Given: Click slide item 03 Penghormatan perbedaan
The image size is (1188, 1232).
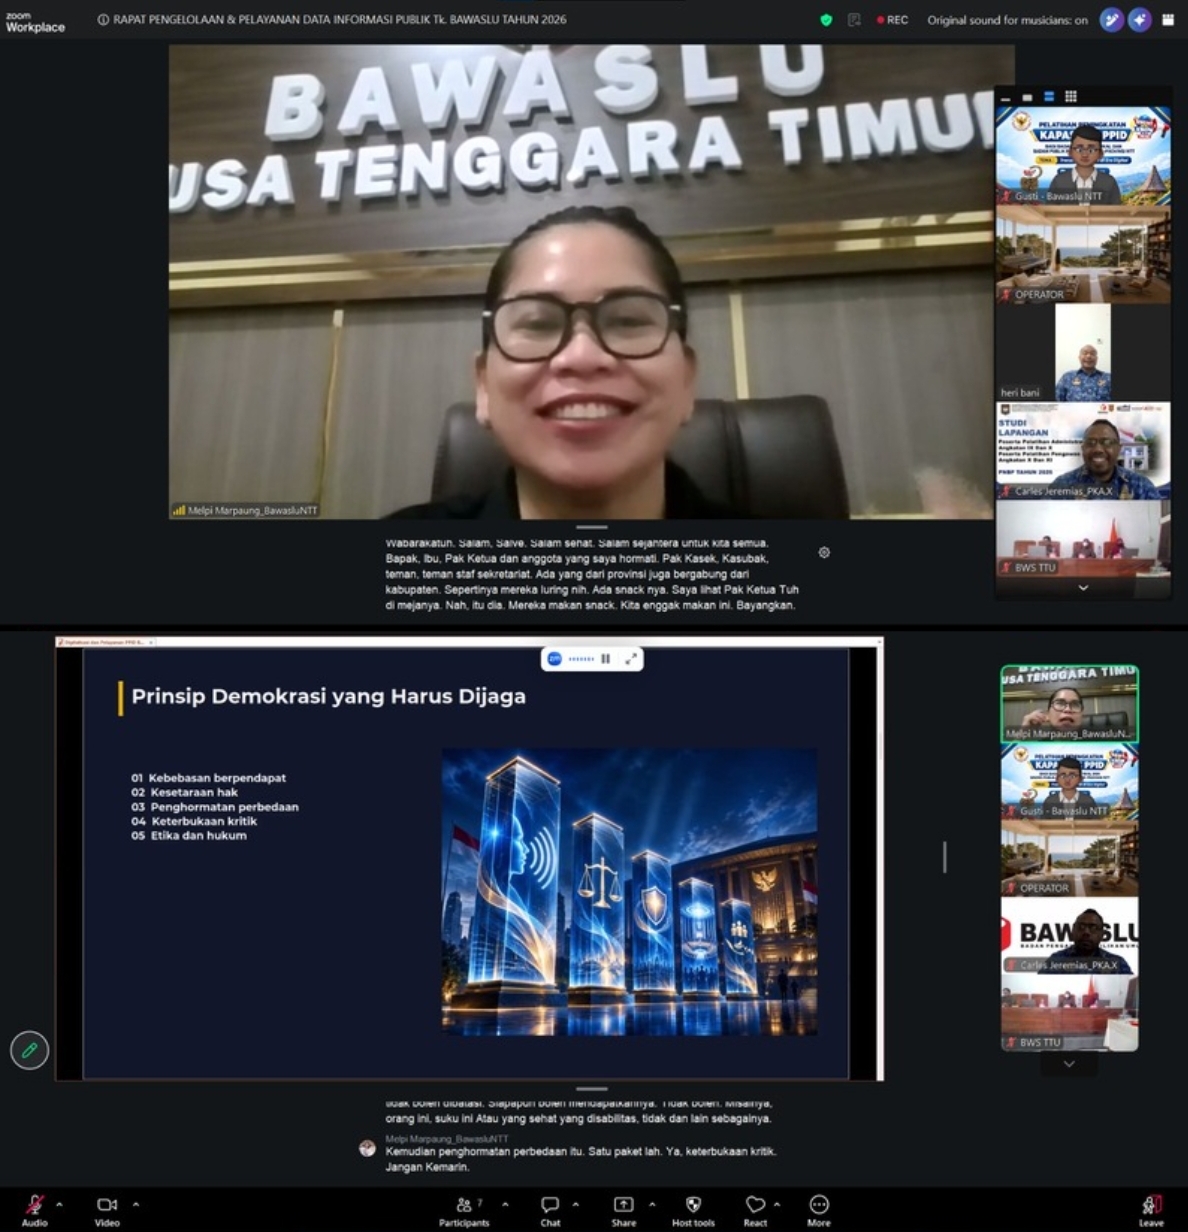Looking at the screenshot, I should coord(214,806).
